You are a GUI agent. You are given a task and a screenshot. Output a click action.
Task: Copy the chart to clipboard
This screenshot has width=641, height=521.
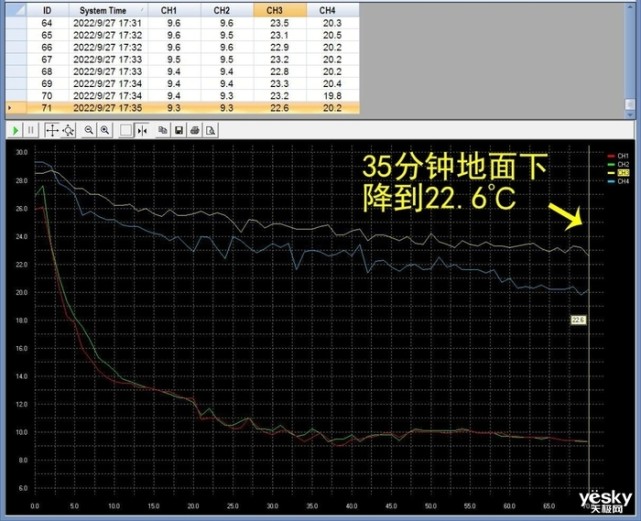point(163,130)
